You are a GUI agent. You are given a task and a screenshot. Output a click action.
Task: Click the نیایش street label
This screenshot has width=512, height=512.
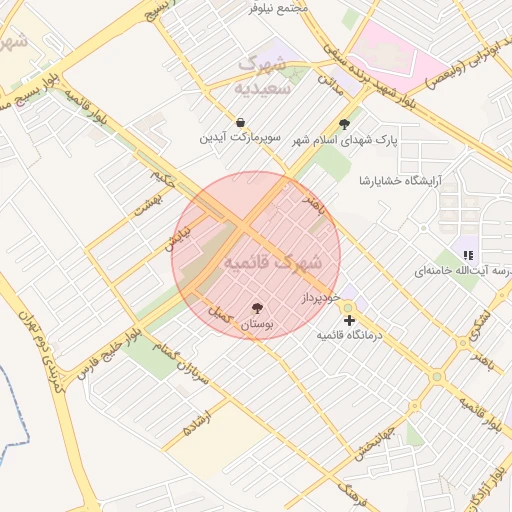coord(178,239)
